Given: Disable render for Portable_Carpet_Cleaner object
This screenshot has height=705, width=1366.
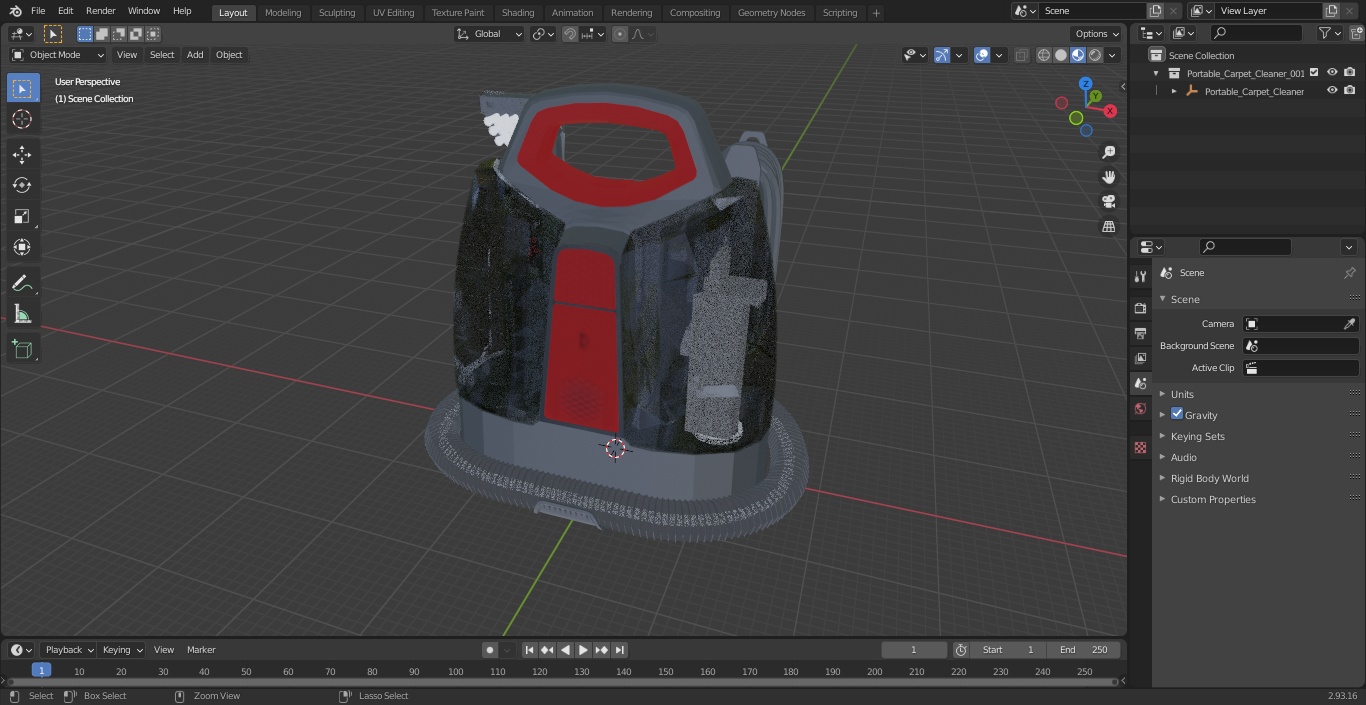Looking at the screenshot, I should pos(1349,91).
